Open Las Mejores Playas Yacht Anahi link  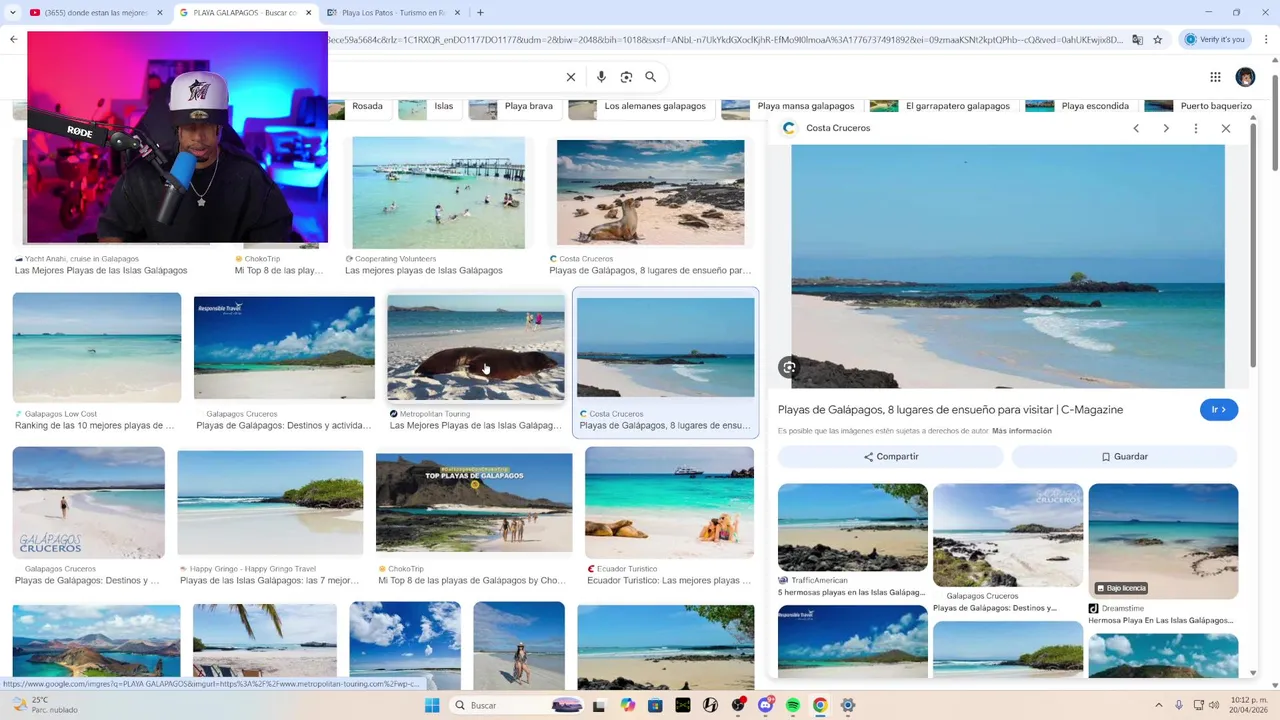pyautogui.click(x=101, y=270)
